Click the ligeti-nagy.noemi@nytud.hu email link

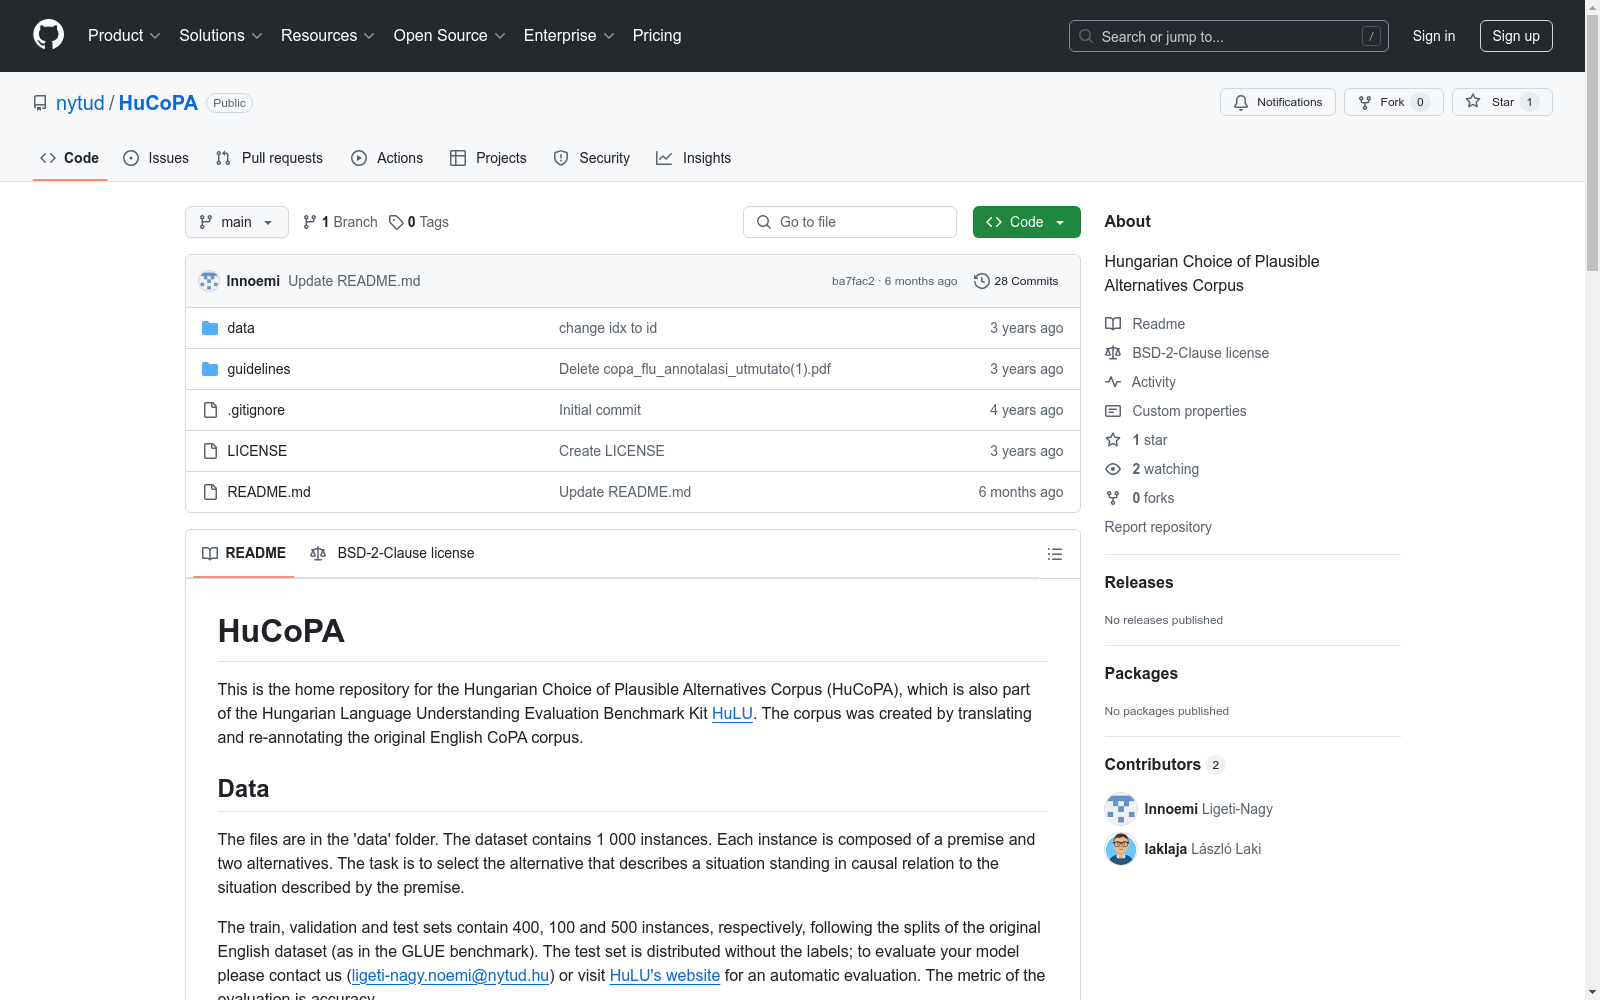(x=451, y=975)
